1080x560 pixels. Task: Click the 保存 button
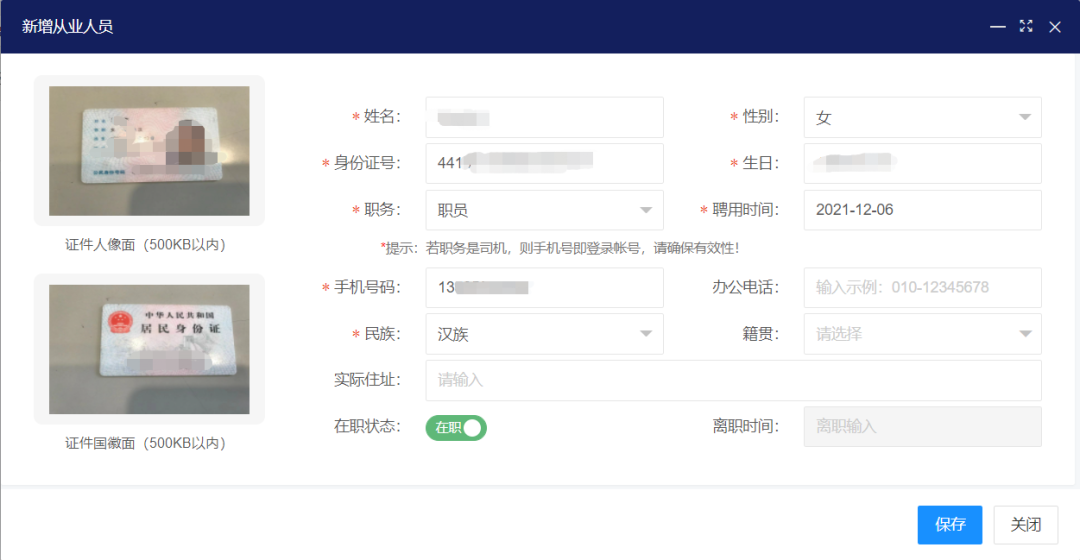click(x=949, y=525)
